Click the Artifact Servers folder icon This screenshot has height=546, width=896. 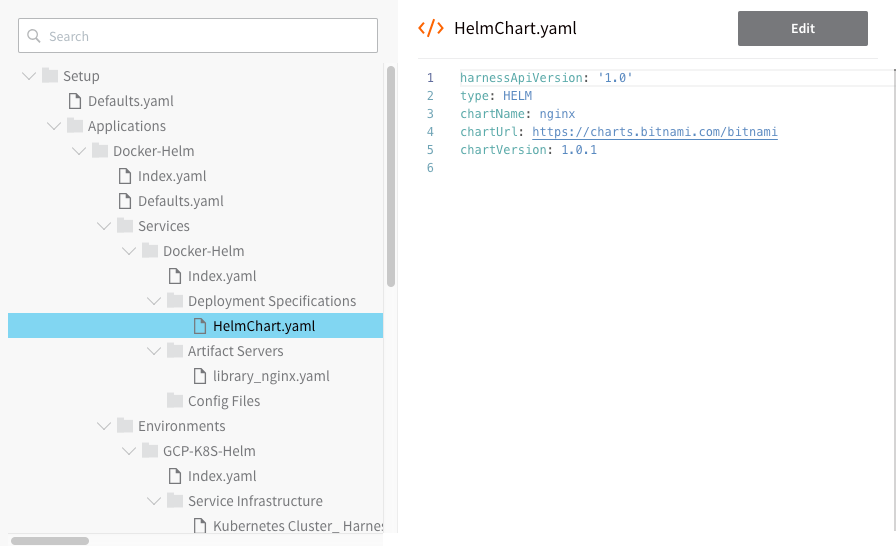point(175,351)
